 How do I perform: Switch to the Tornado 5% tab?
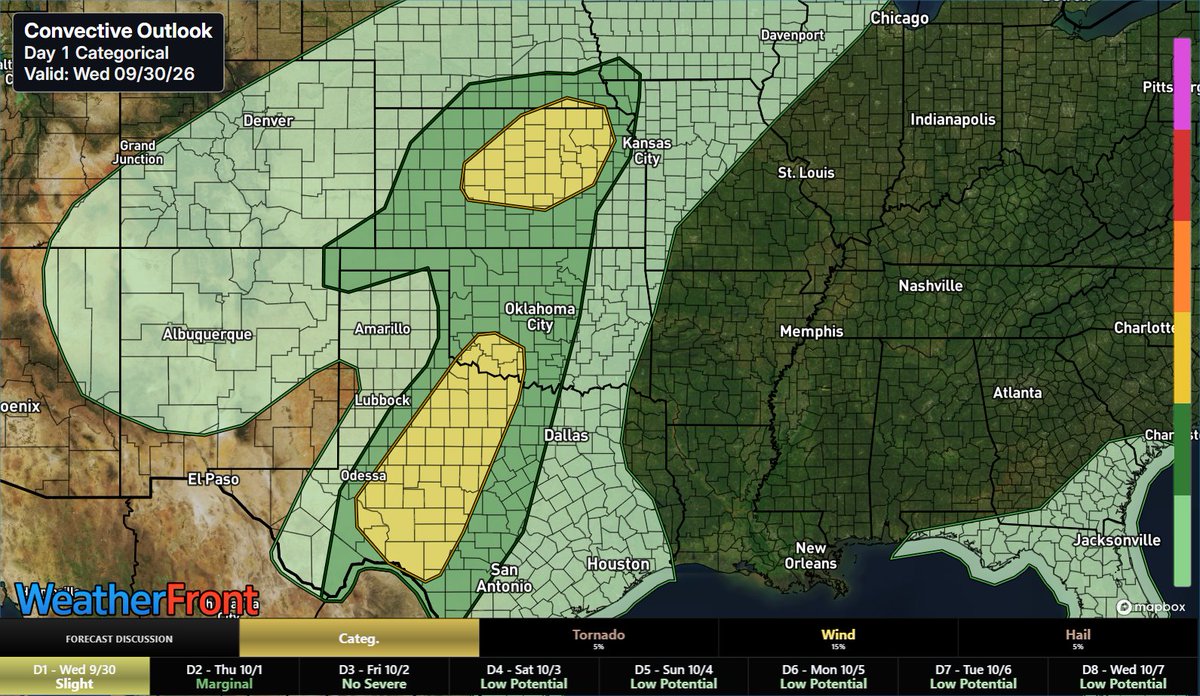pos(599,638)
